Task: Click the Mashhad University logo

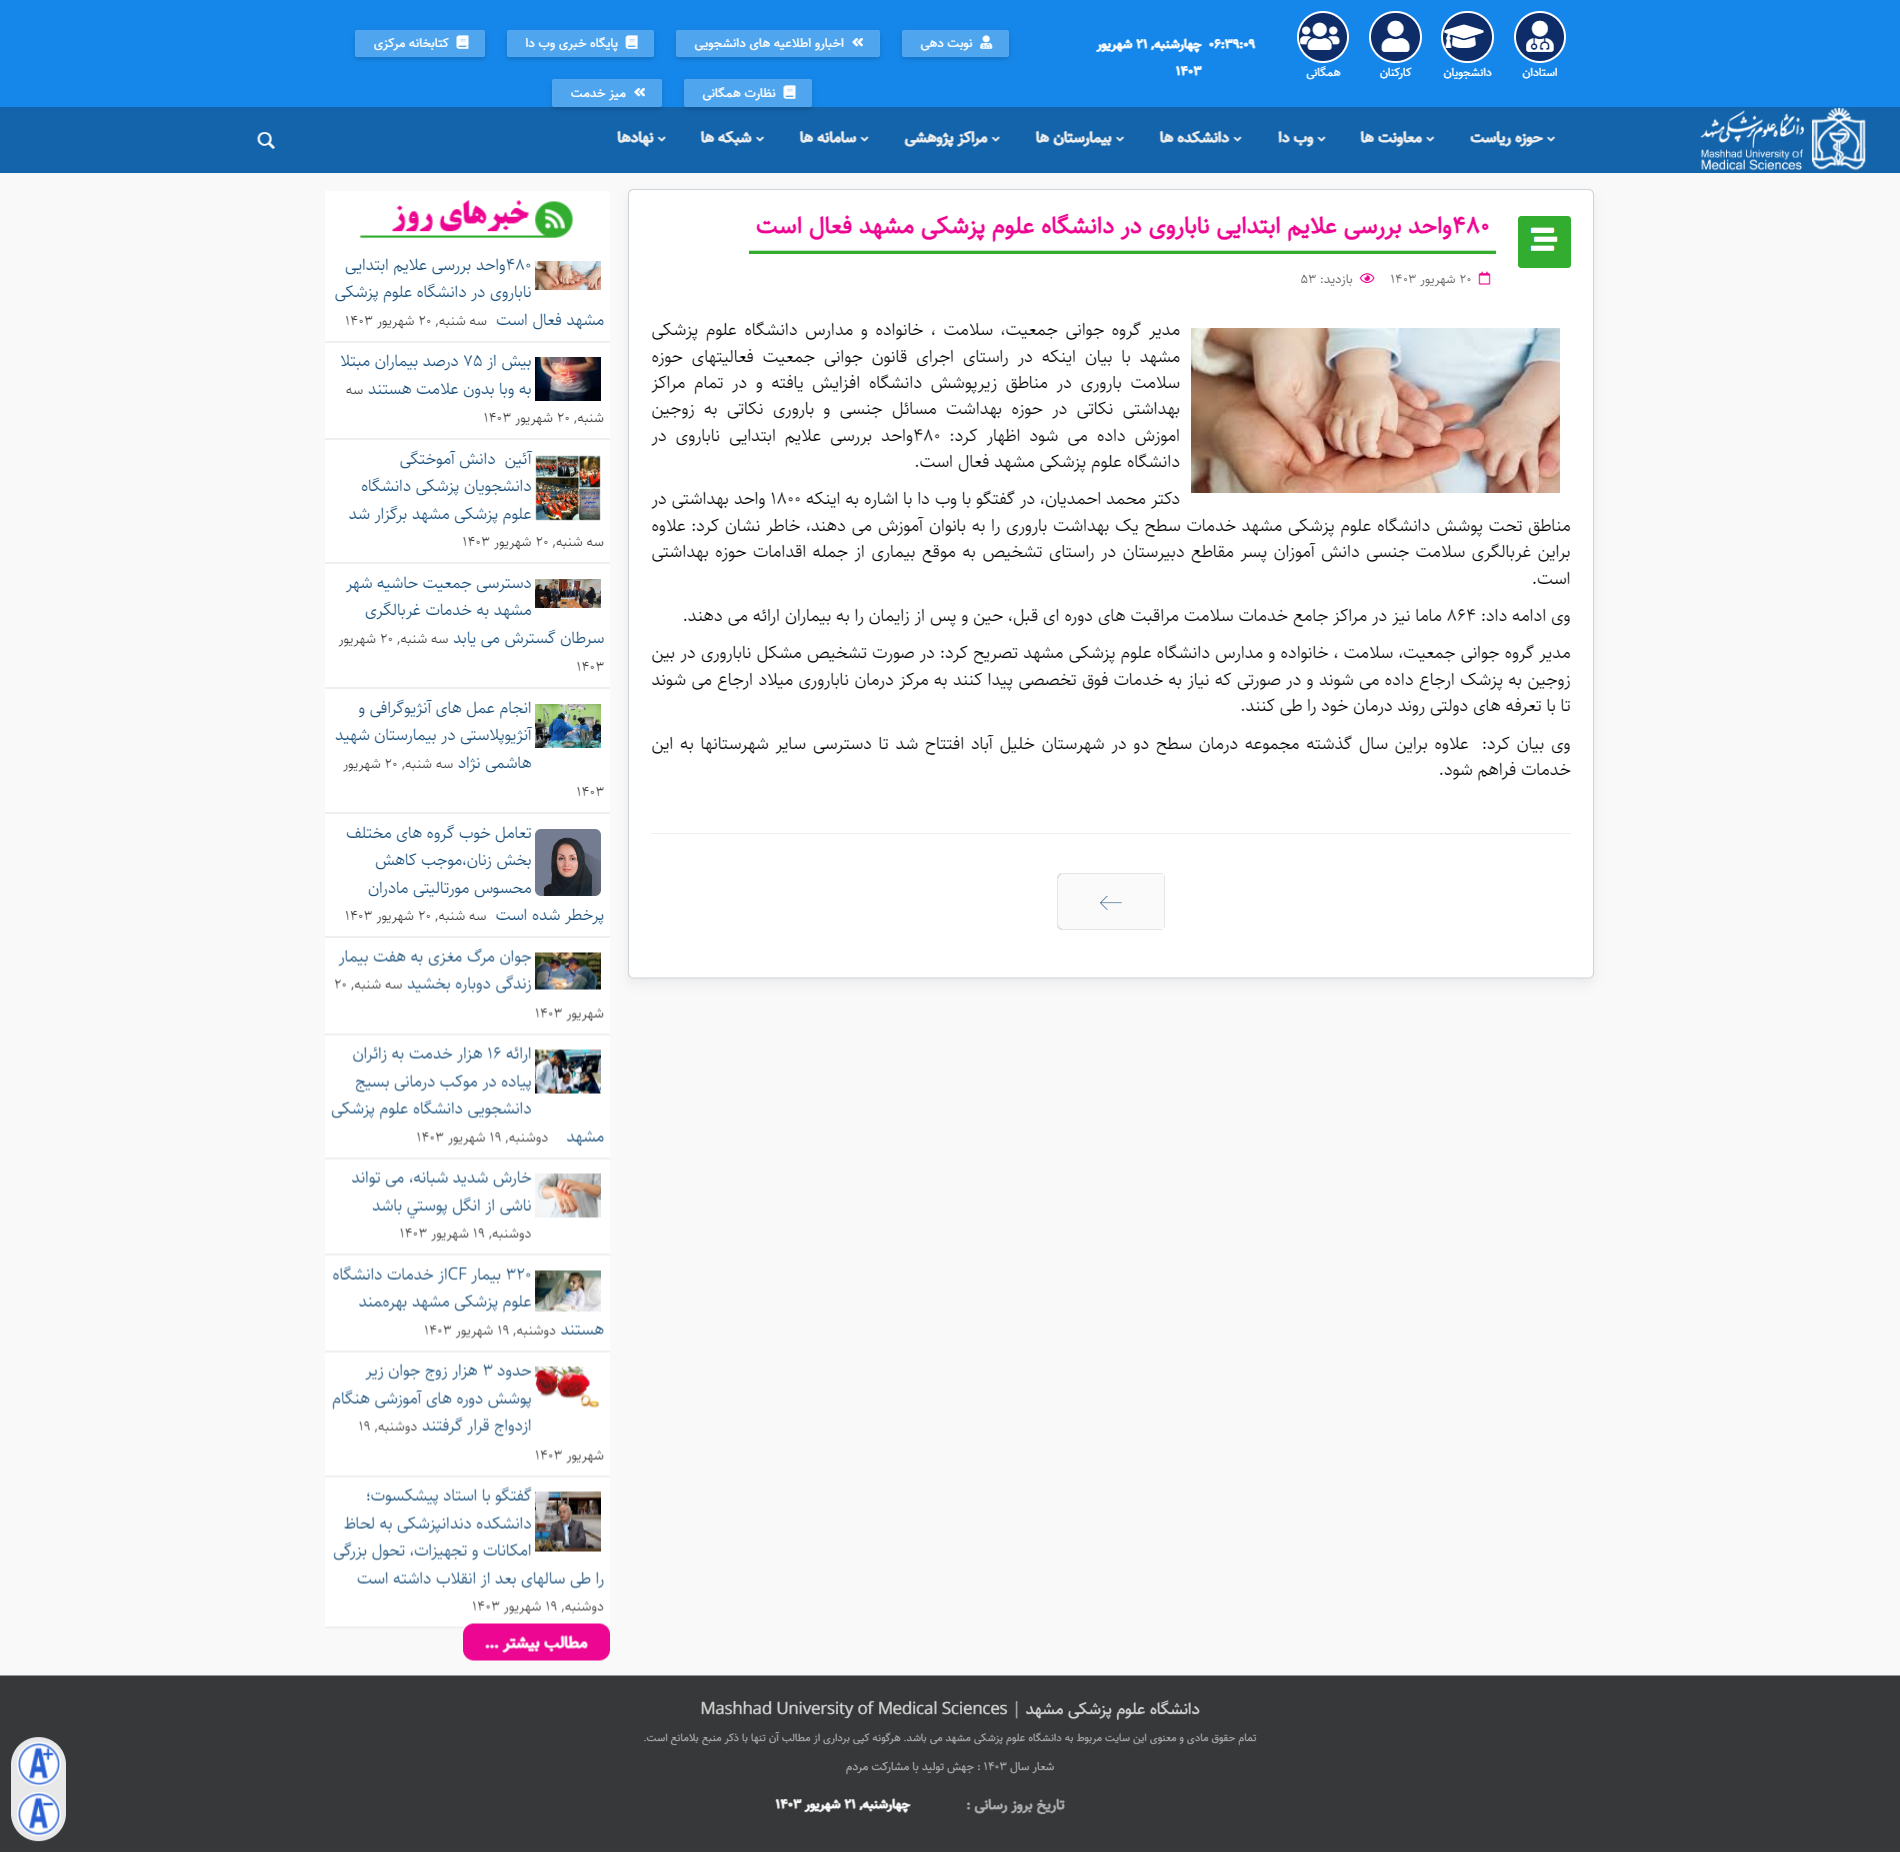Action: (x=1783, y=140)
